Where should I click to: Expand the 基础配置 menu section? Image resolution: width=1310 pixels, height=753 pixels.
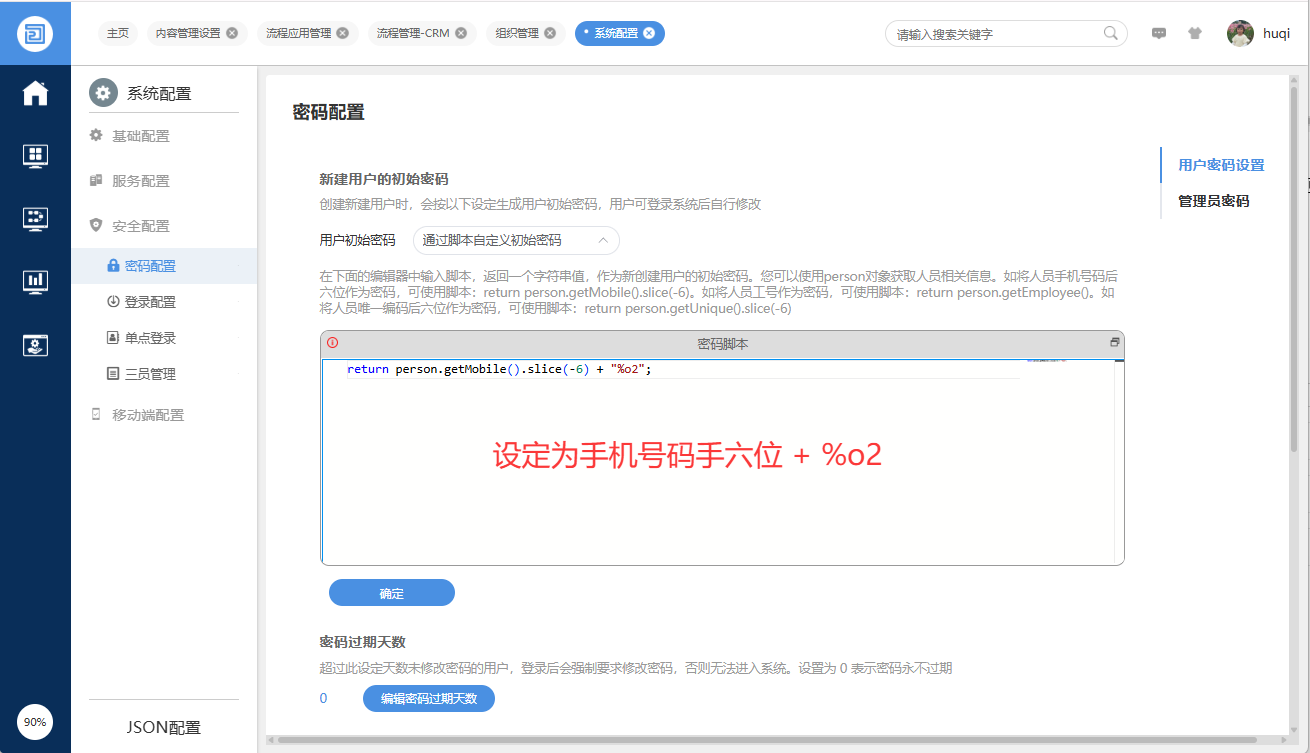(x=141, y=136)
